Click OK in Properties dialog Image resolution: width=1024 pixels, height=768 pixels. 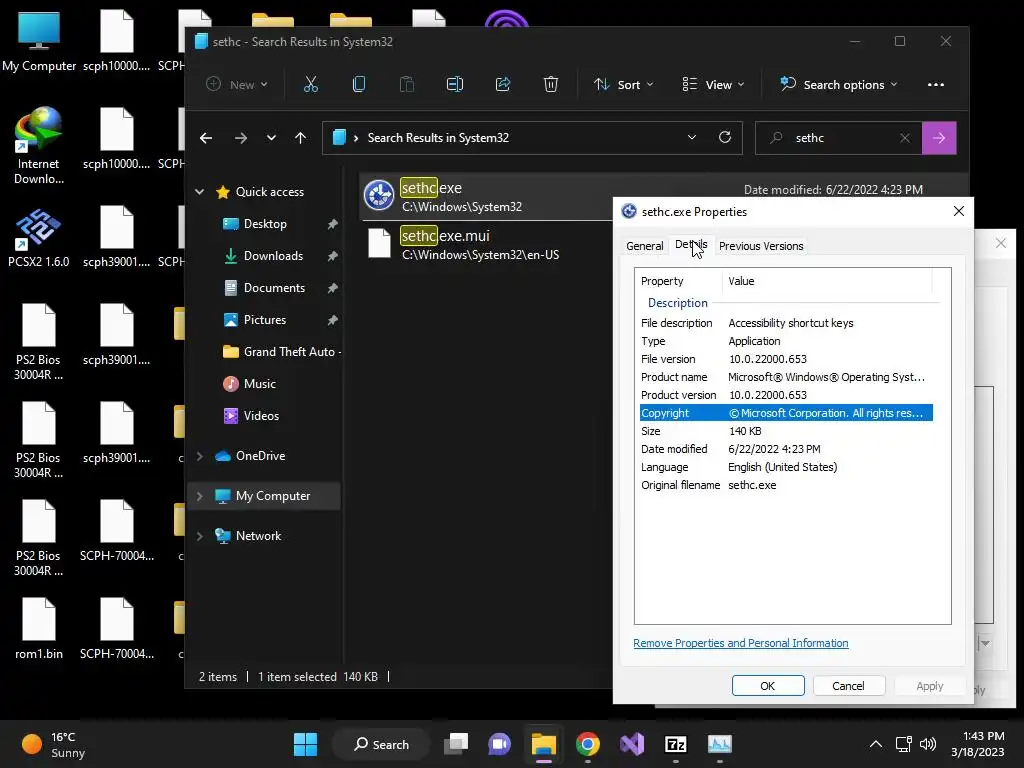pyautogui.click(x=768, y=686)
